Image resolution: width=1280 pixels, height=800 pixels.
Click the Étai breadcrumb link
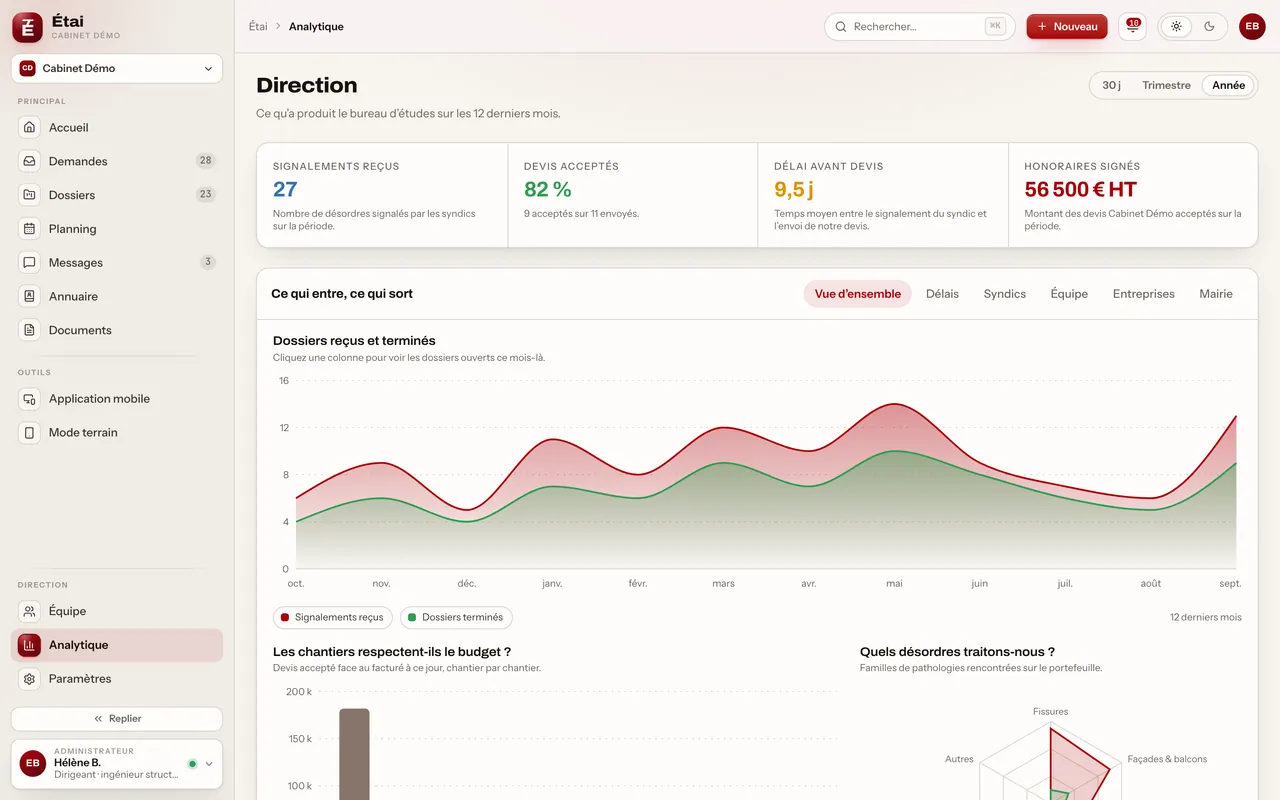point(258,27)
